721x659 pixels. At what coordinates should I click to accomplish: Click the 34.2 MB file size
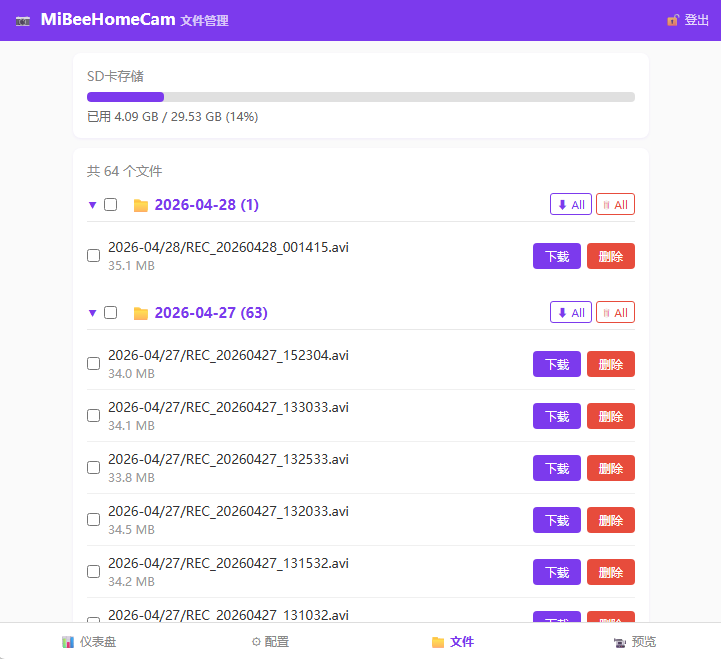pyautogui.click(x=132, y=582)
